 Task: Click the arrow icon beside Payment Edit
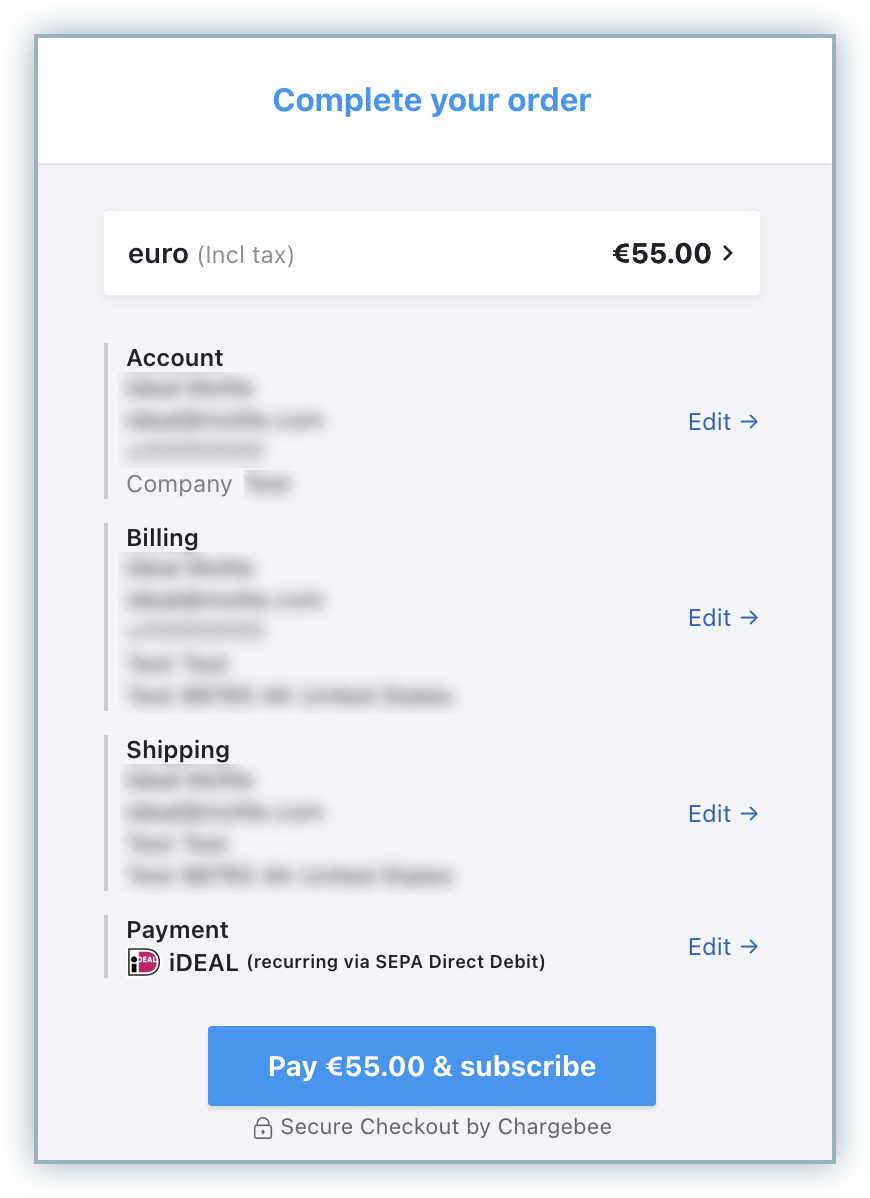pos(749,947)
